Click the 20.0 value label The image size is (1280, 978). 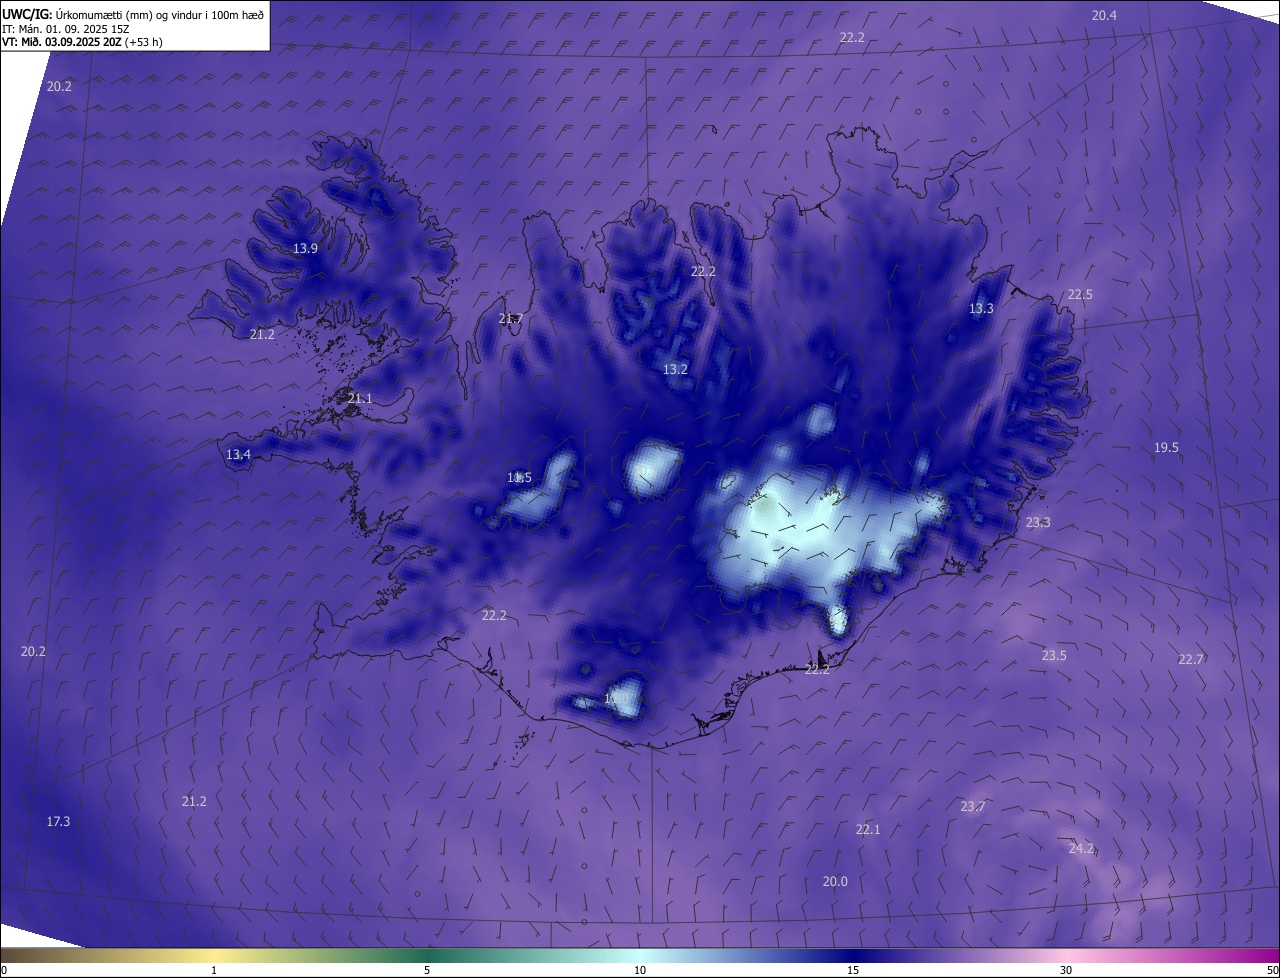click(x=835, y=882)
